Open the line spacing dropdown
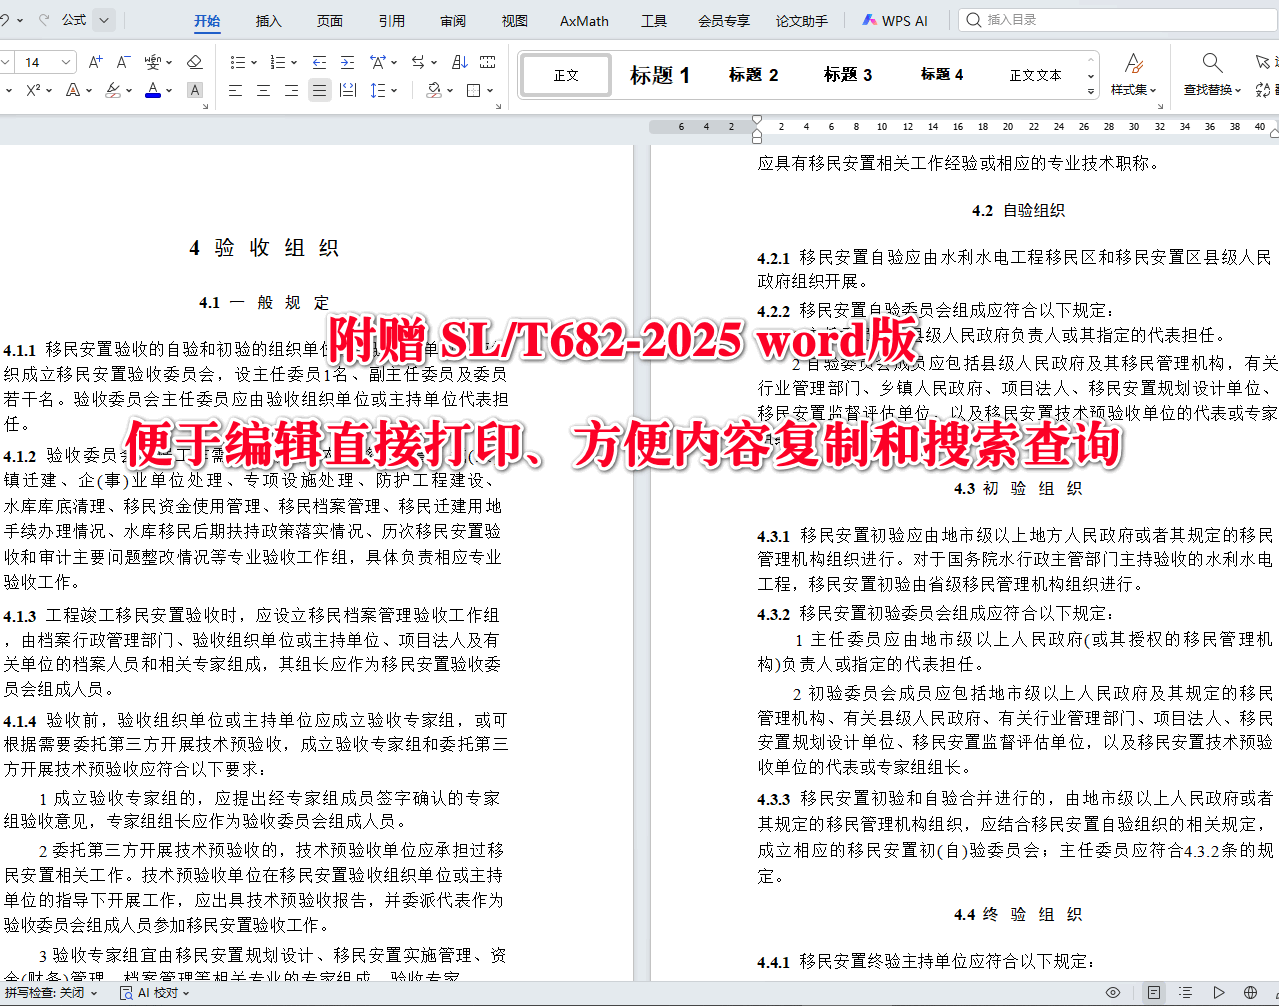Image resolution: width=1279 pixels, height=1006 pixels. coord(380,90)
